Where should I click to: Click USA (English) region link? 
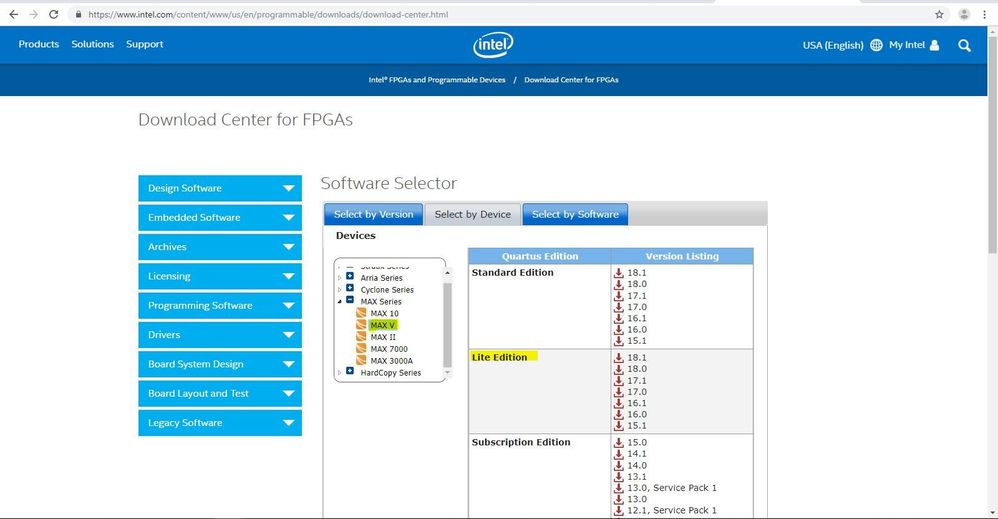(833, 45)
